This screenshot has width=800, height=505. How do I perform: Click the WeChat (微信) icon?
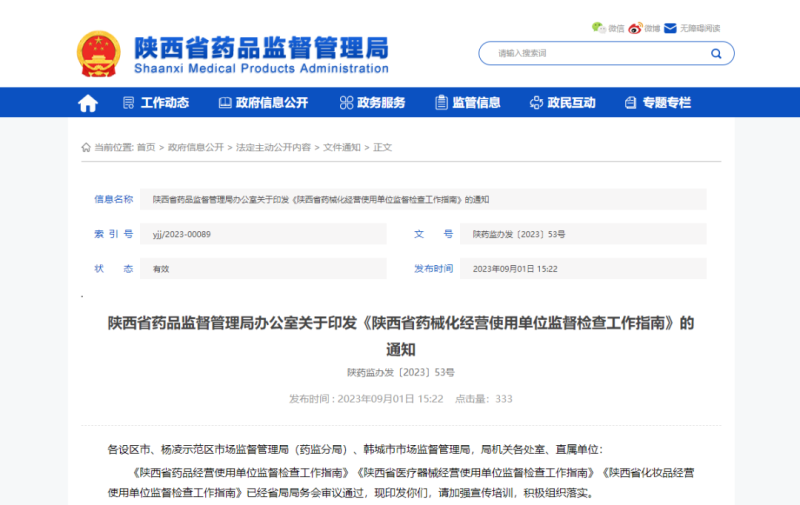click(x=598, y=28)
